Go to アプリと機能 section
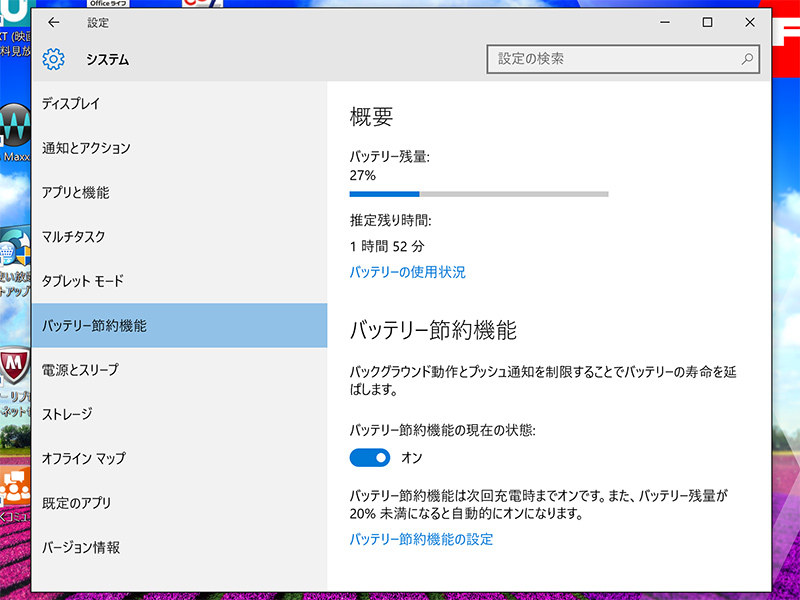800x600 pixels. (76, 193)
